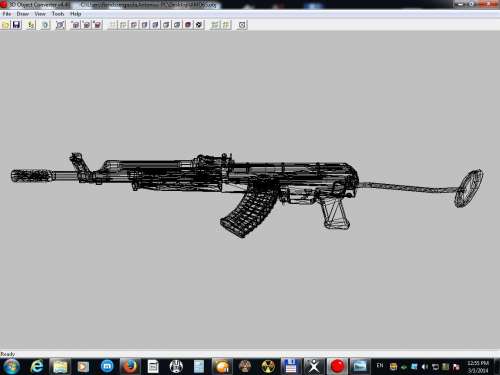The width and height of the screenshot is (500, 375).
Task: Click the EN language indicator in tray
Action: tap(380, 366)
